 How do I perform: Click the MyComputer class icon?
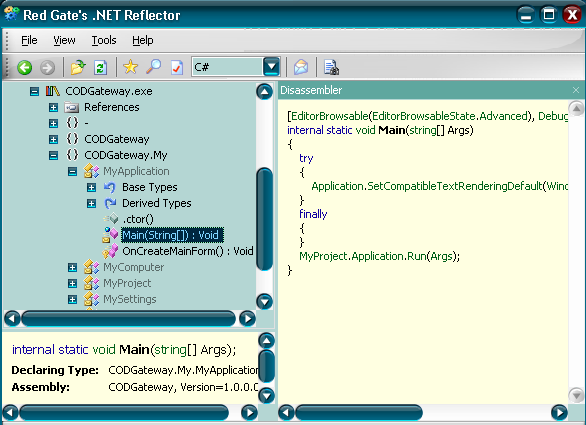click(x=91, y=267)
